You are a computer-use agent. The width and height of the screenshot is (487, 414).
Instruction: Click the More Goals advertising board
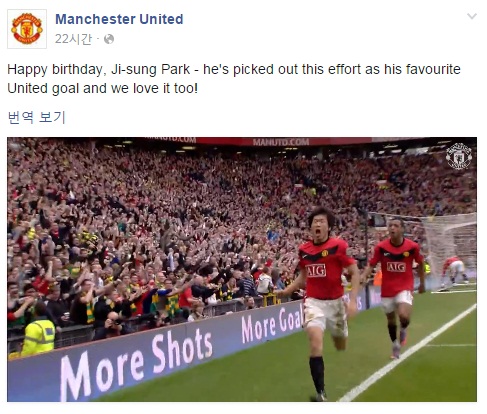[x=272, y=324]
